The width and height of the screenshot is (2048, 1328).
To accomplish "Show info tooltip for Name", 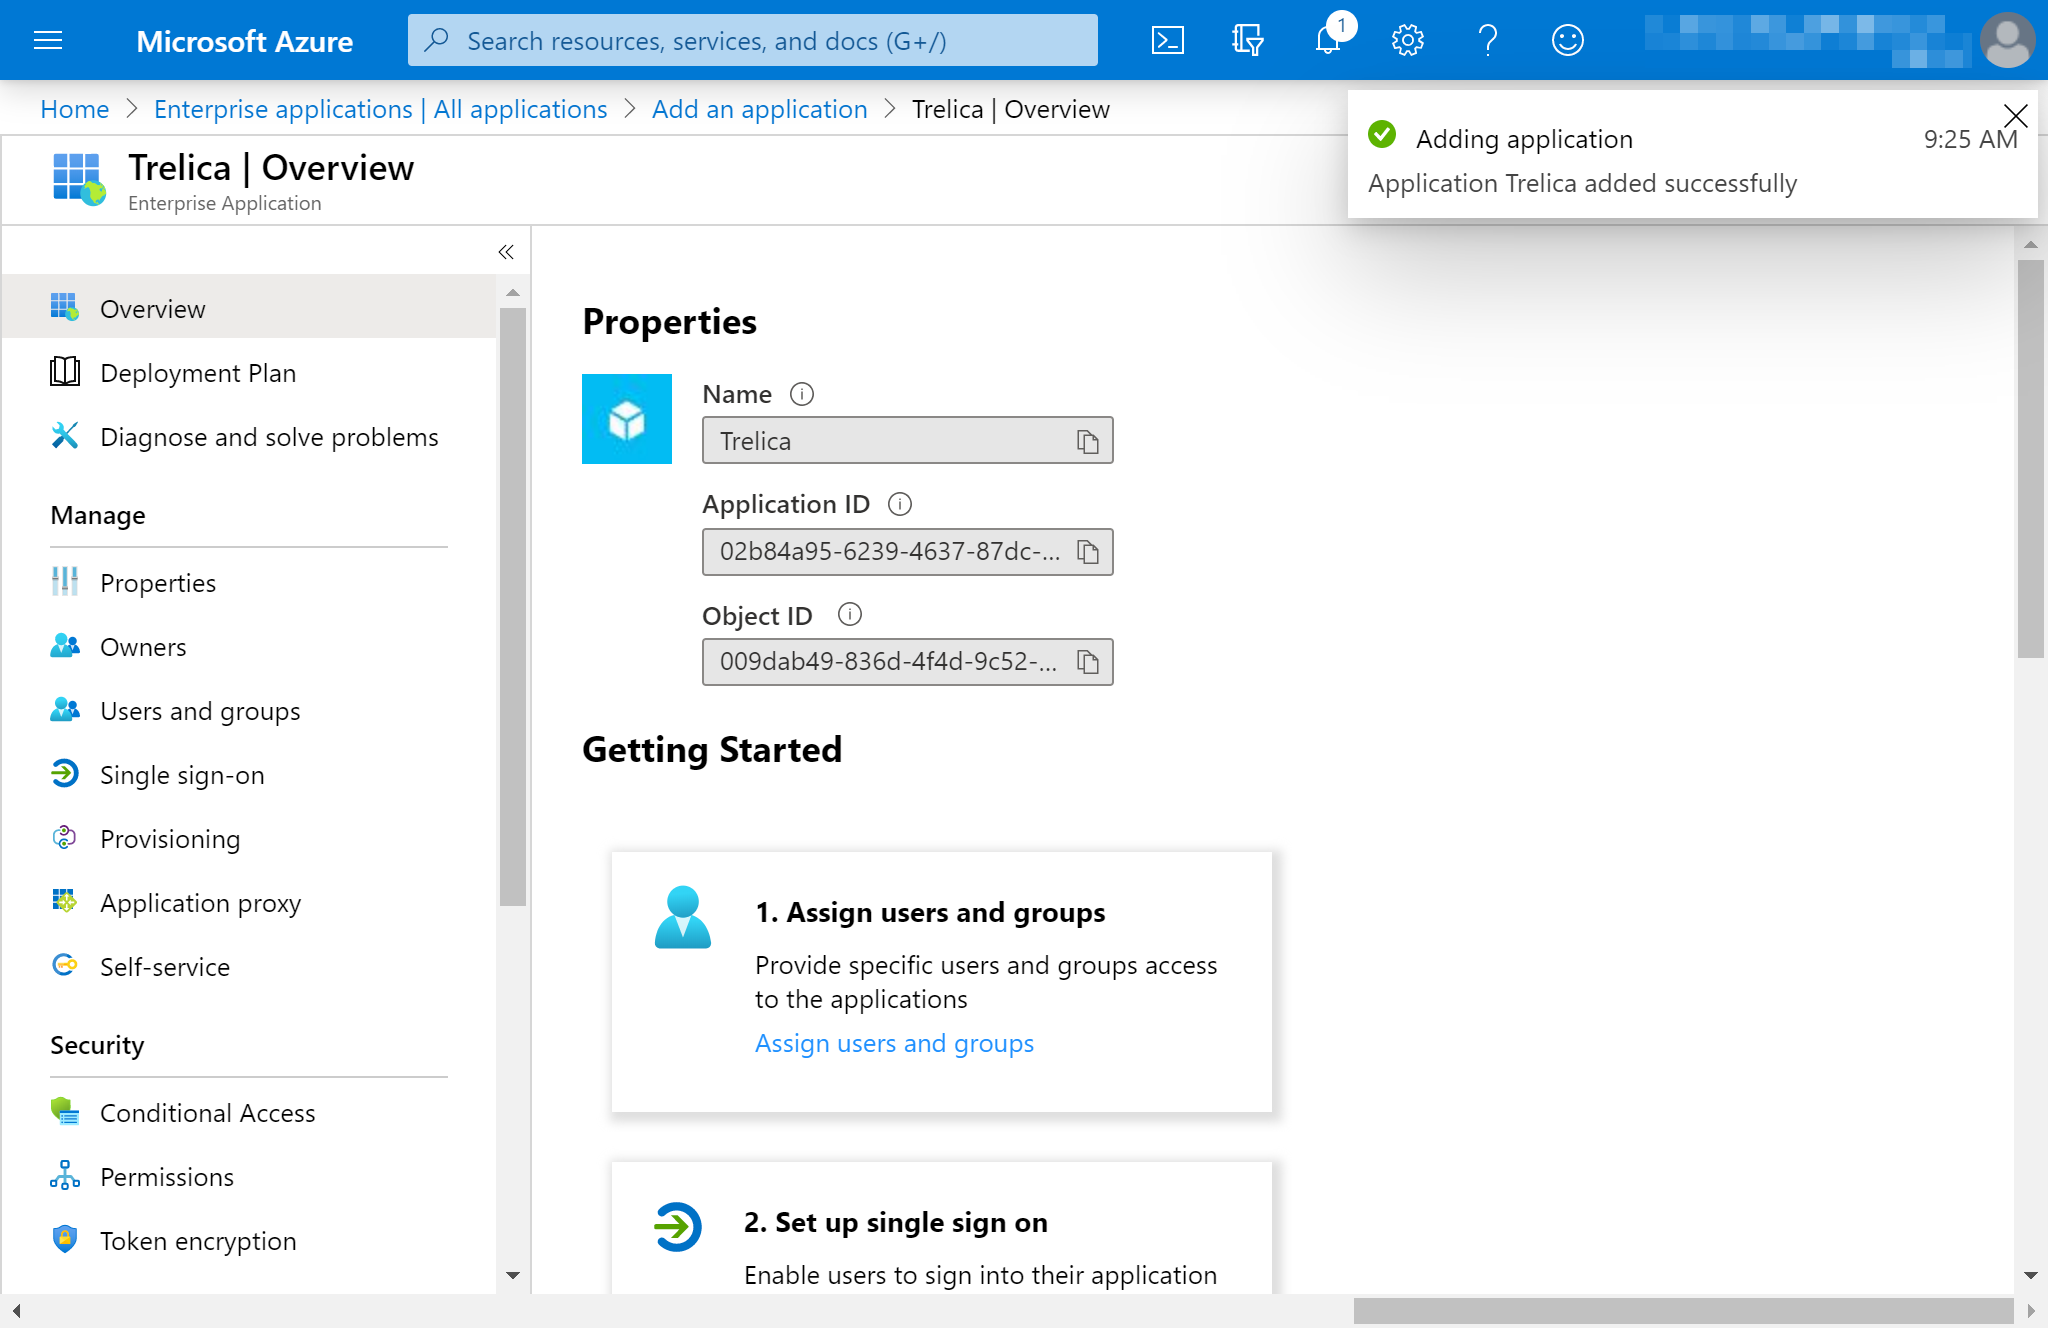I will (802, 394).
